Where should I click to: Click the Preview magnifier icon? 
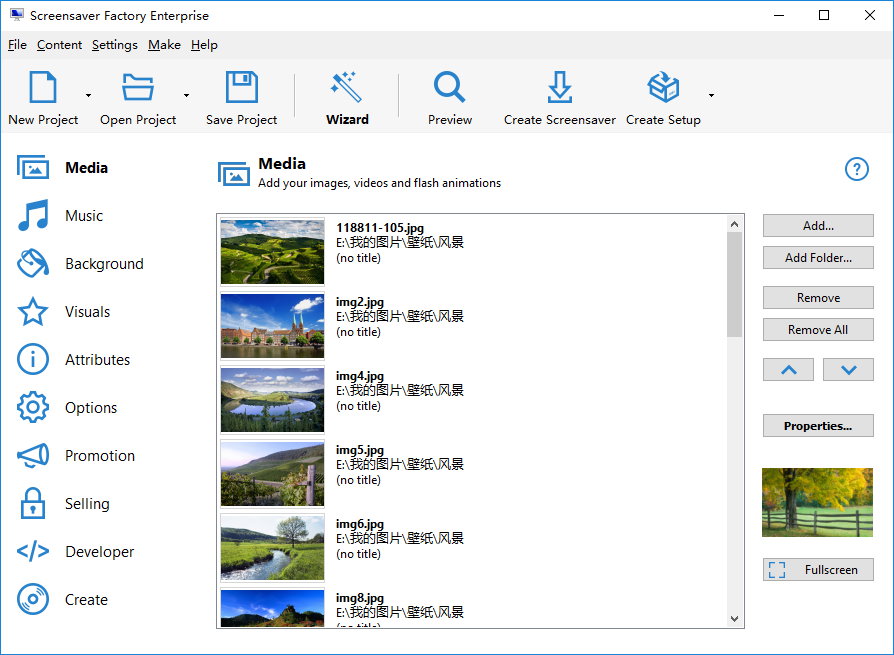coord(449,87)
